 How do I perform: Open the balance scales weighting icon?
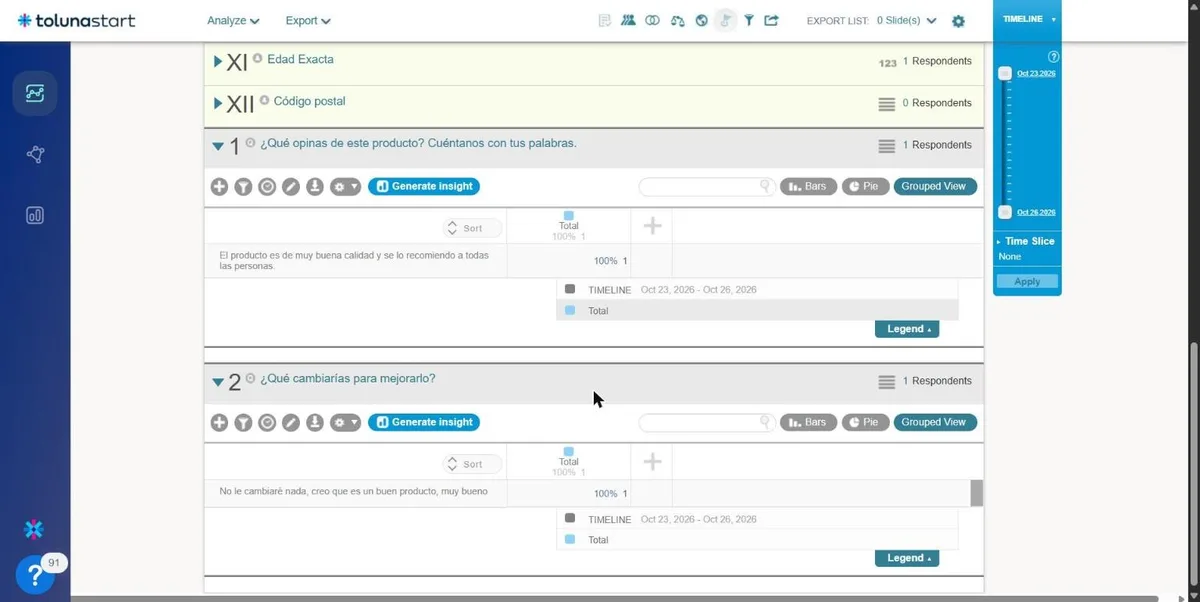pyautogui.click(x=677, y=20)
